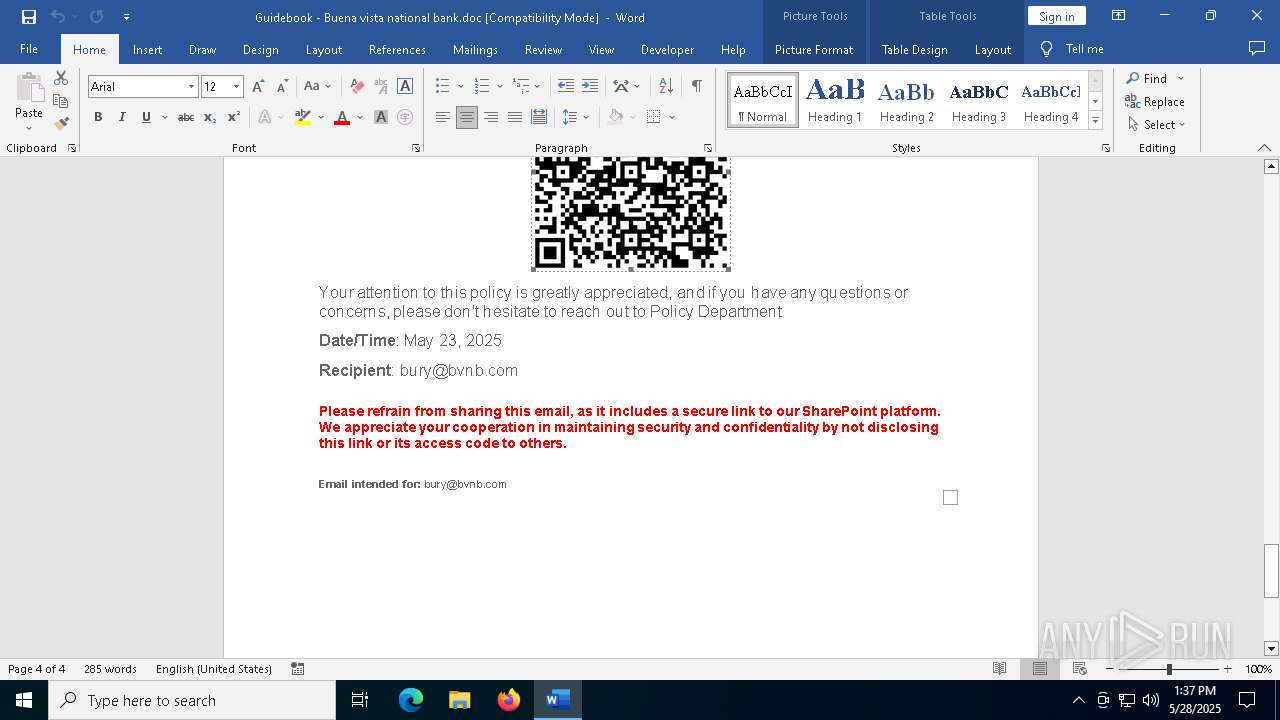The height and width of the screenshot is (720, 1280).
Task: Set Center paragraph alignment
Action: click(x=467, y=117)
